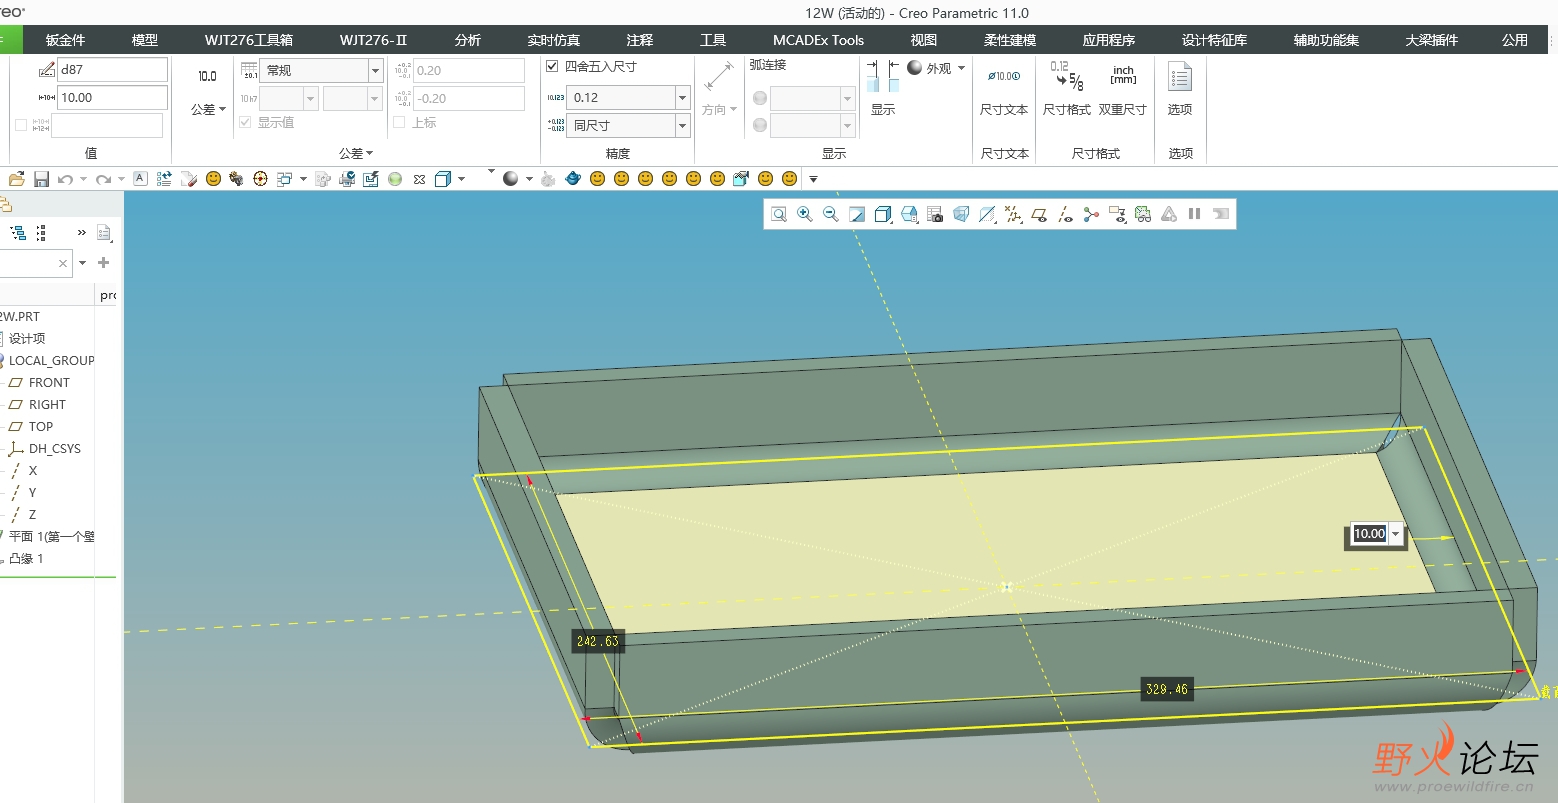Image resolution: width=1558 pixels, height=803 pixels.
Task: Switch to the view tab
Action: [x=924, y=40]
